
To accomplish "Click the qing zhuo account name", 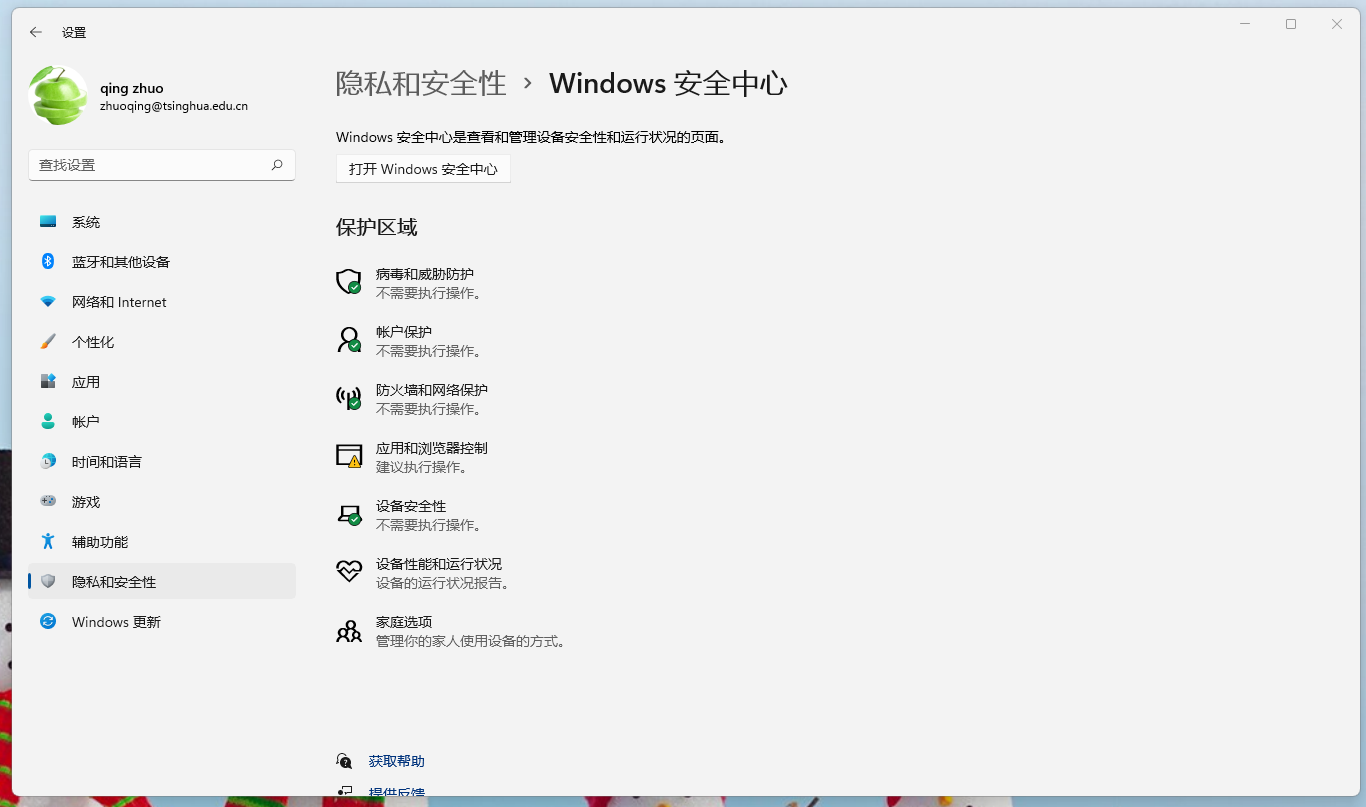I will pyautogui.click(x=132, y=88).
